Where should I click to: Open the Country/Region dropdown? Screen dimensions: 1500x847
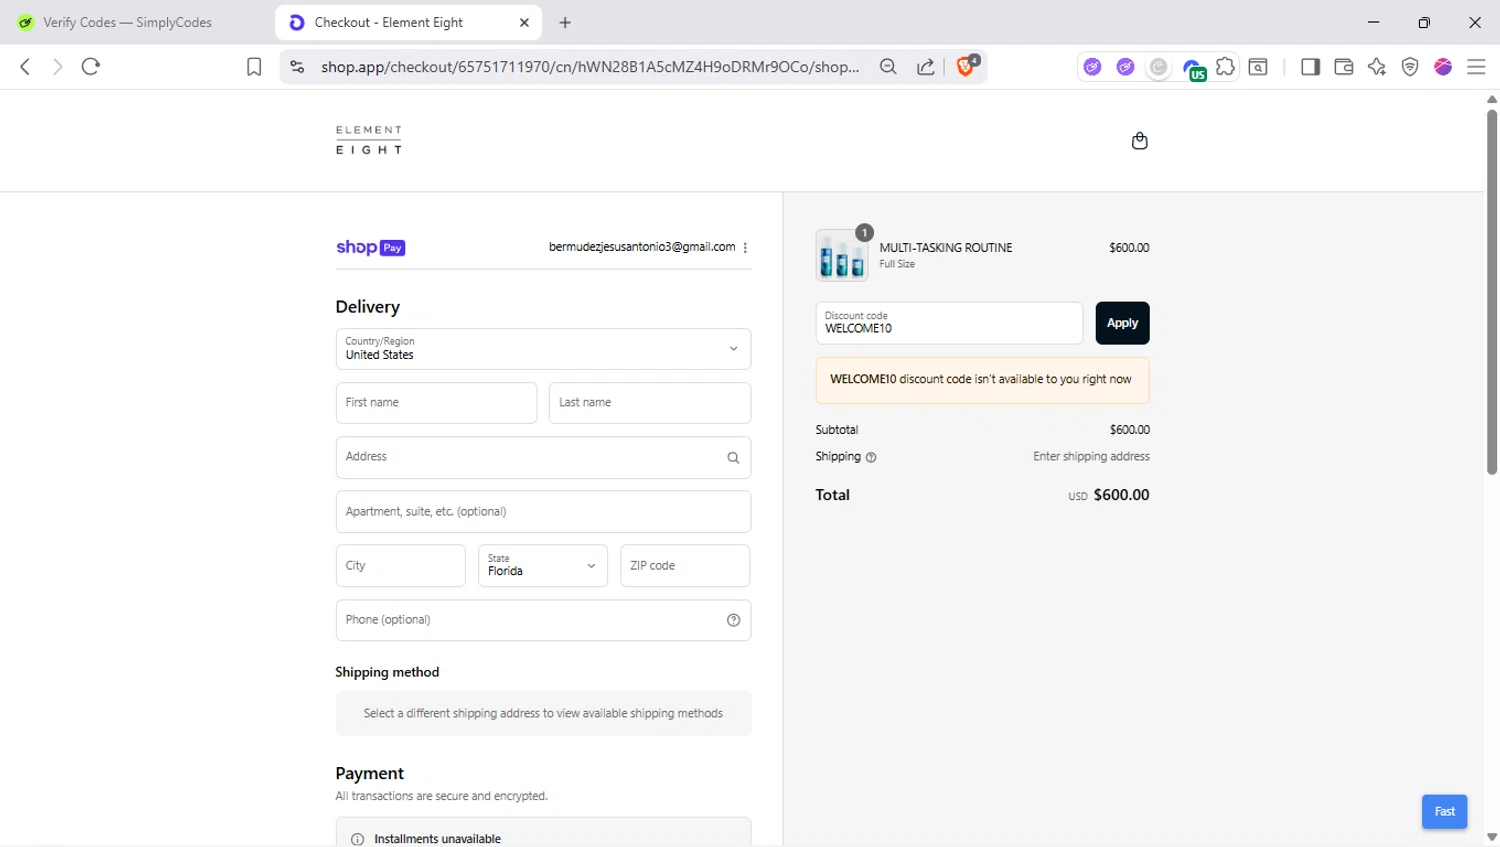(543, 349)
